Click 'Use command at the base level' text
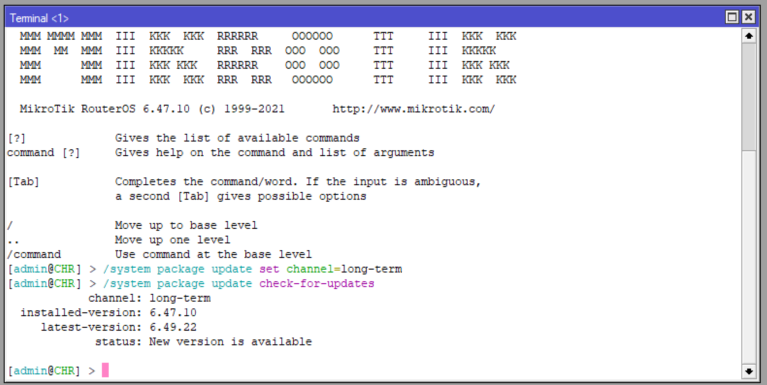The height and width of the screenshot is (385, 767). click(213, 254)
